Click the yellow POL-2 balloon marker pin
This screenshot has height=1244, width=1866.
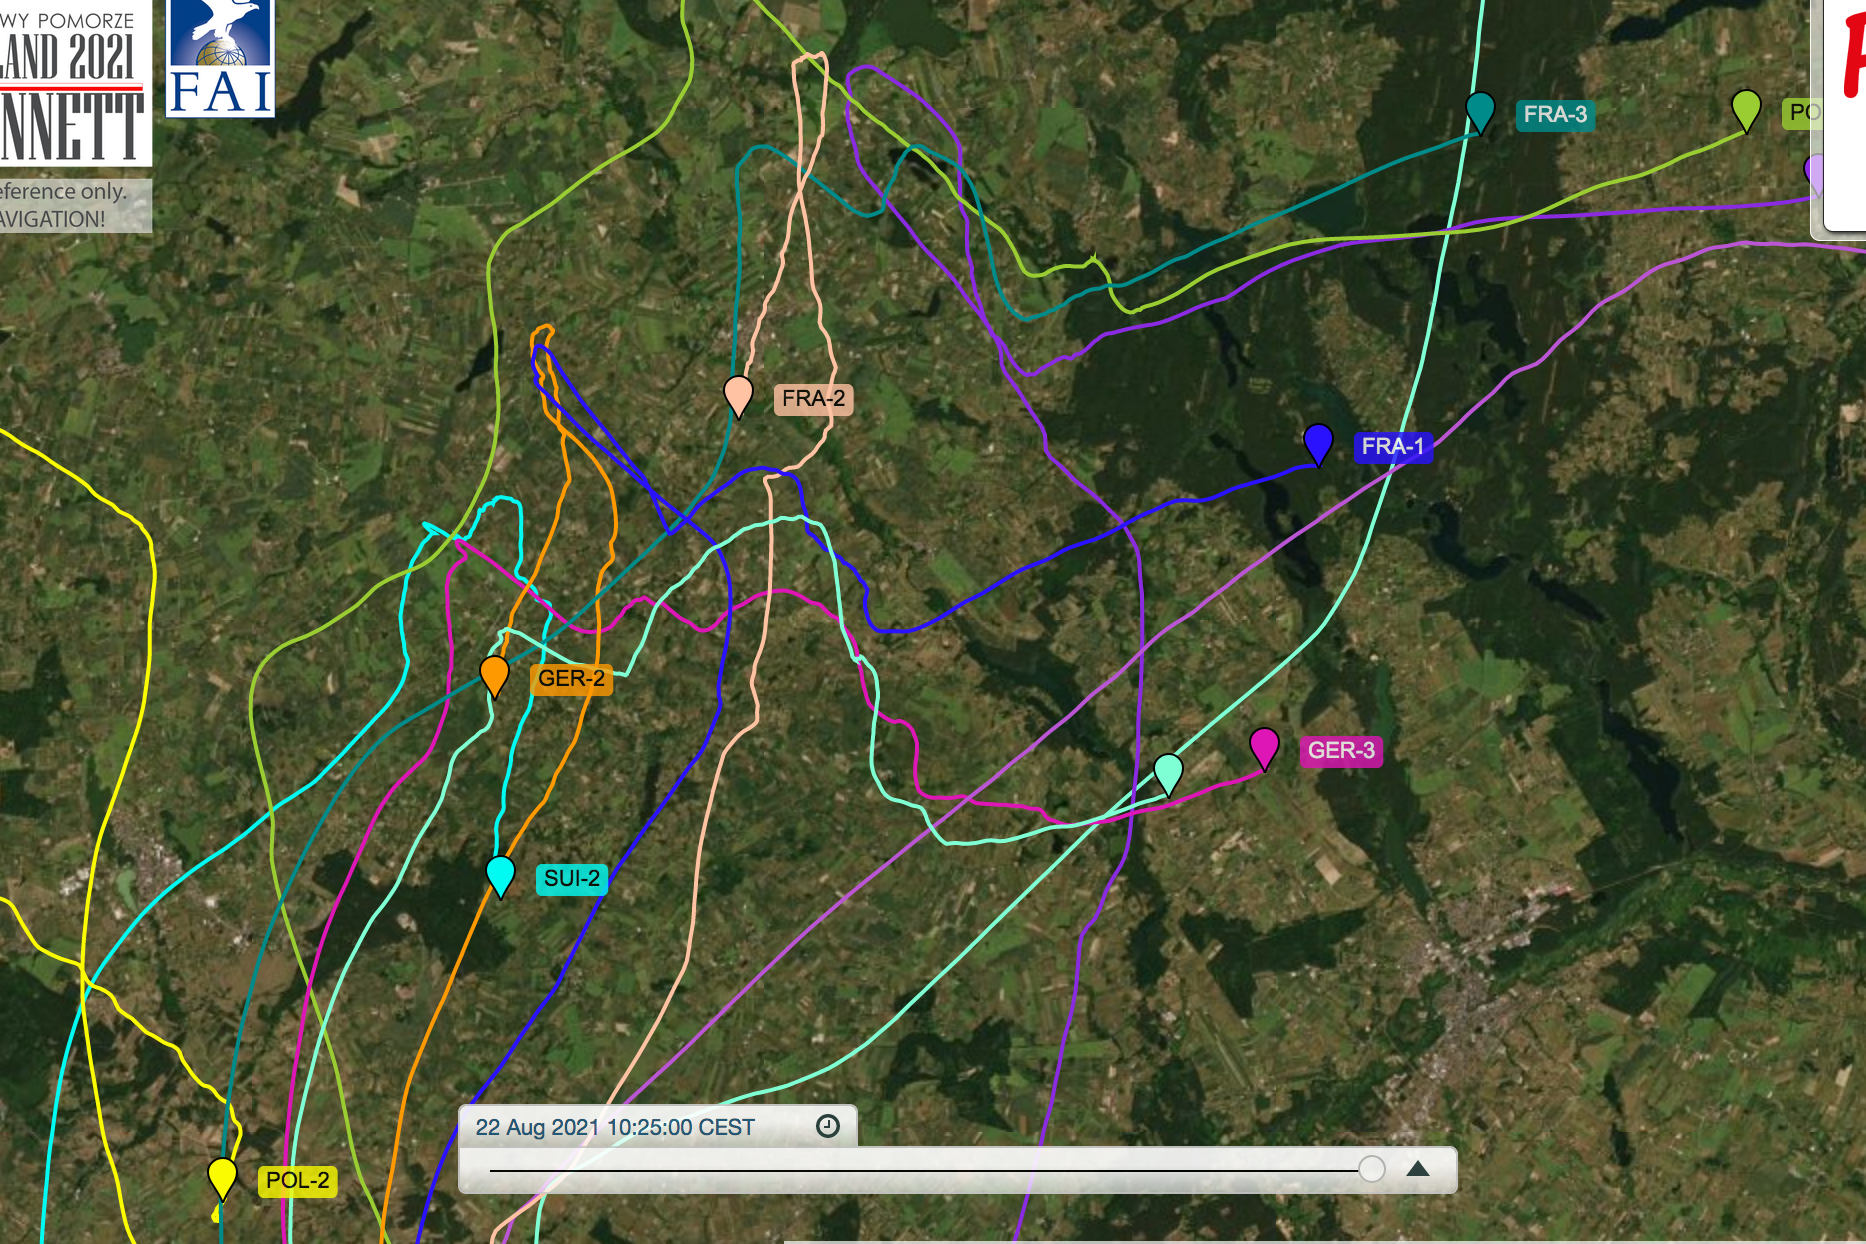222,1176
